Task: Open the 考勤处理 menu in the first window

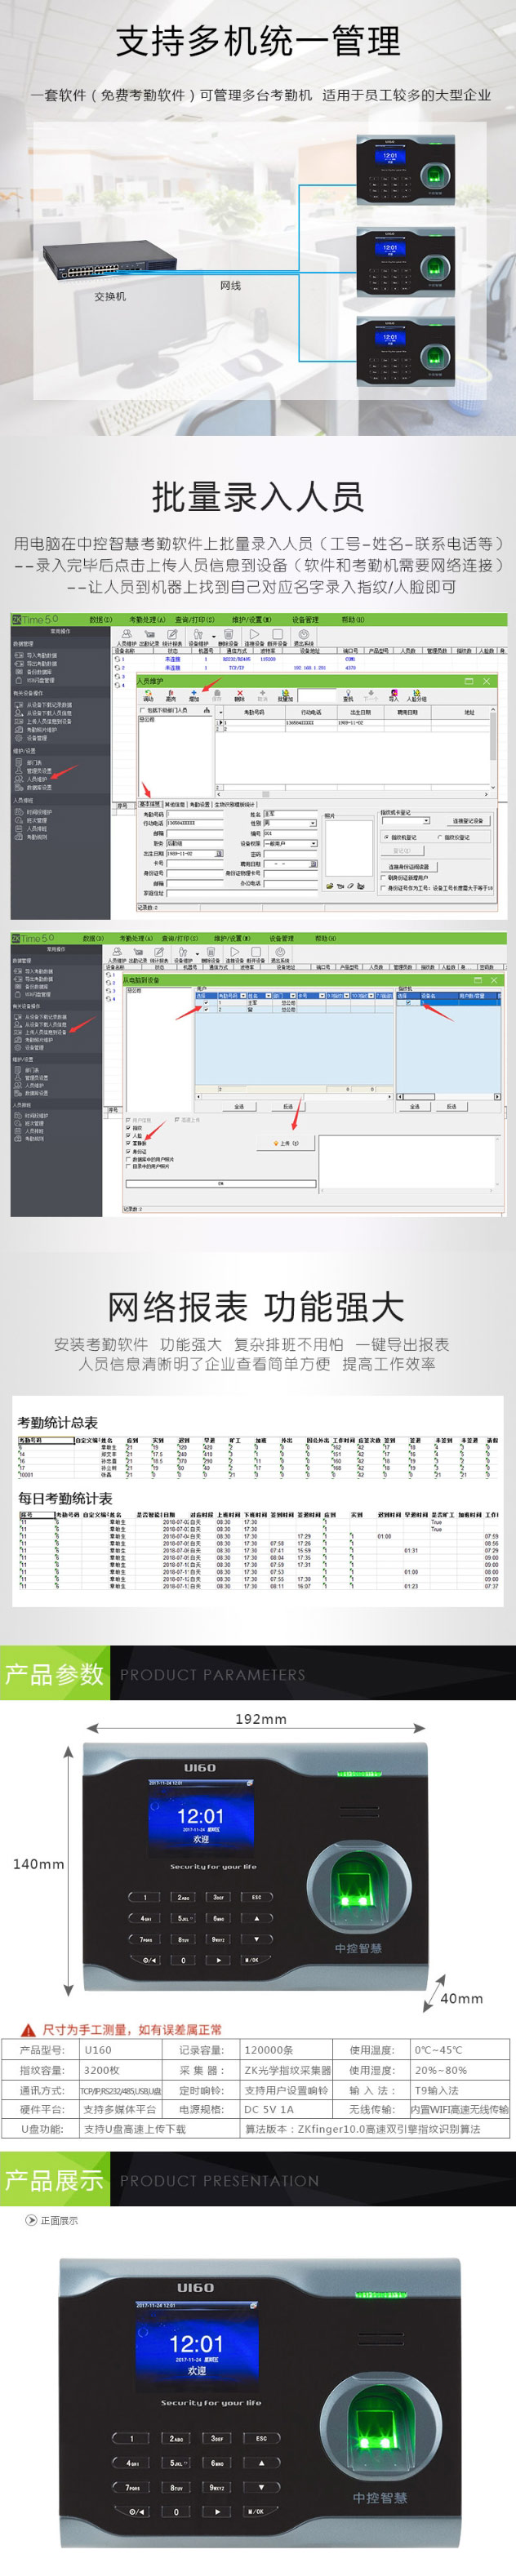Action: [x=147, y=619]
